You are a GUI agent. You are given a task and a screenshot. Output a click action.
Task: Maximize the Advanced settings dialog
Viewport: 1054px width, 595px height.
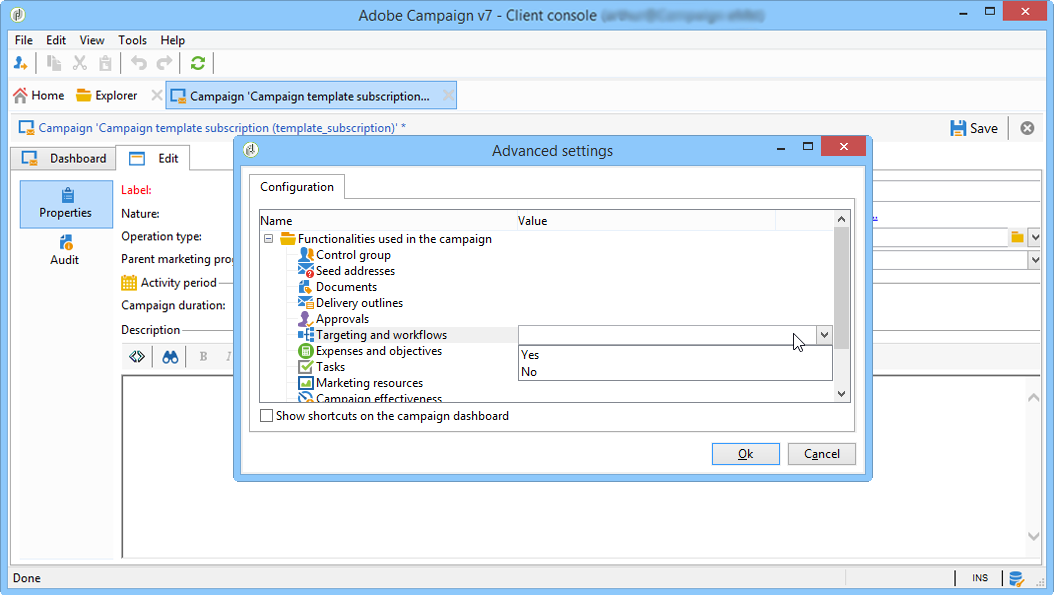[x=808, y=147]
